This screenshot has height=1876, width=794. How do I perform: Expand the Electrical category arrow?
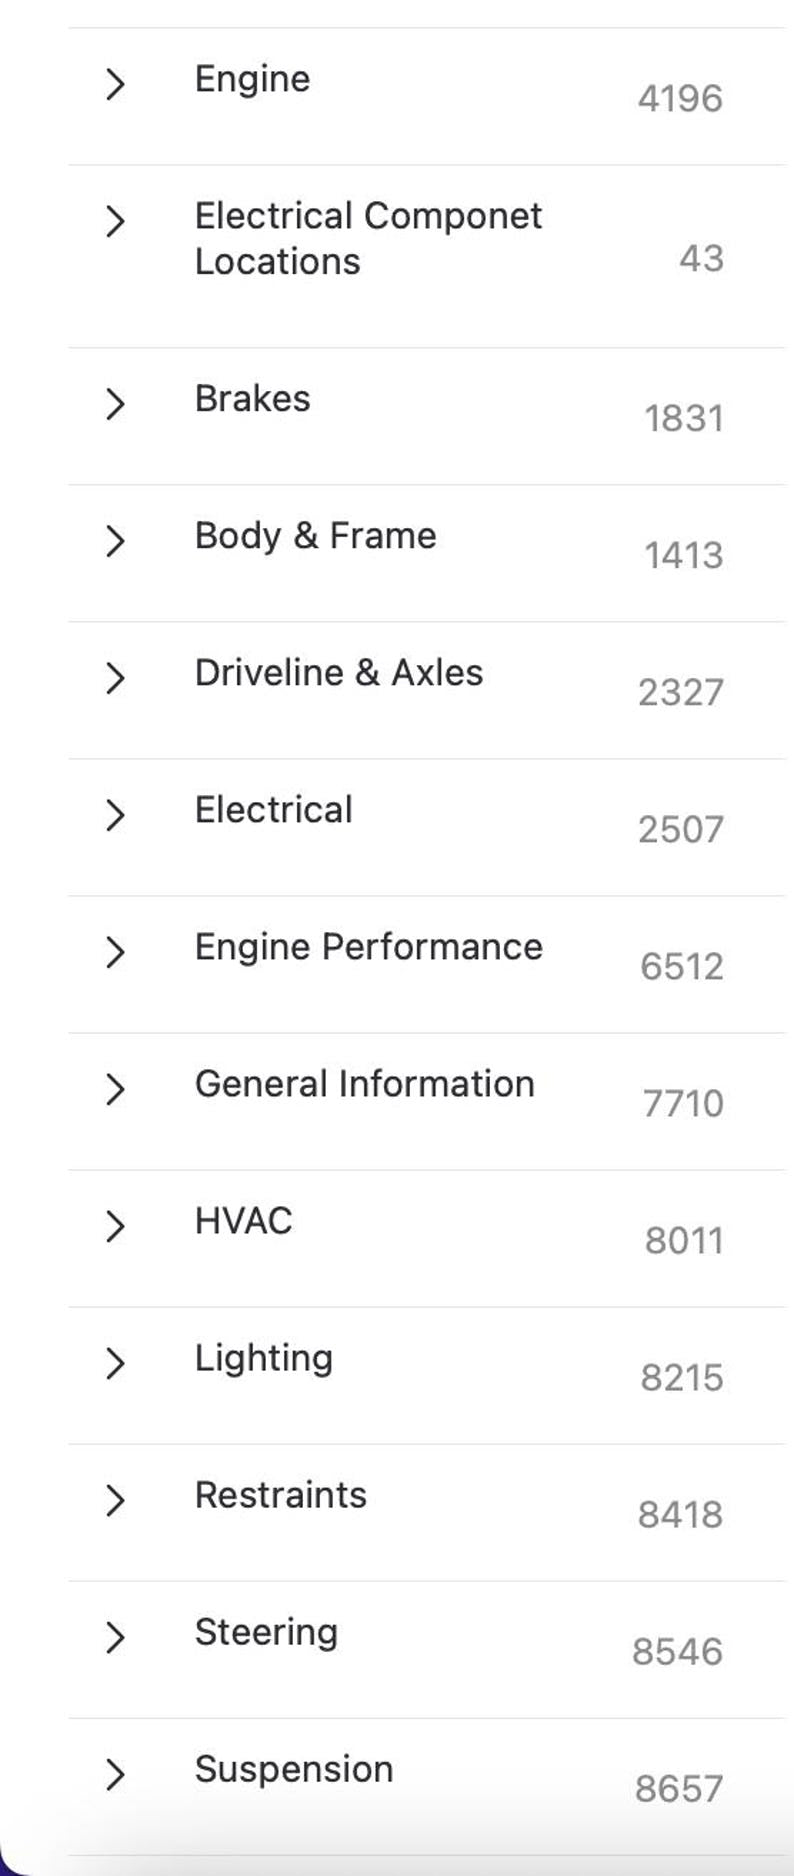click(x=115, y=814)
